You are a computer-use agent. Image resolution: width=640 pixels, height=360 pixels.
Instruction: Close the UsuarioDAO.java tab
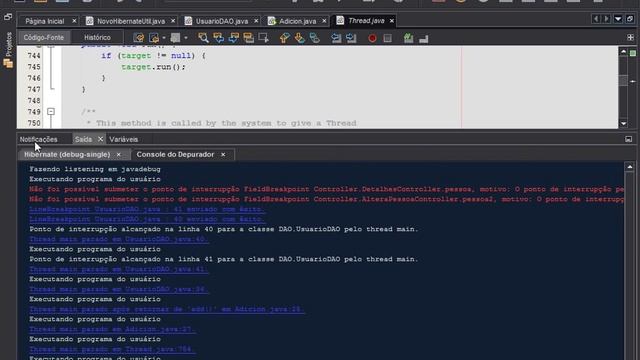256,21
